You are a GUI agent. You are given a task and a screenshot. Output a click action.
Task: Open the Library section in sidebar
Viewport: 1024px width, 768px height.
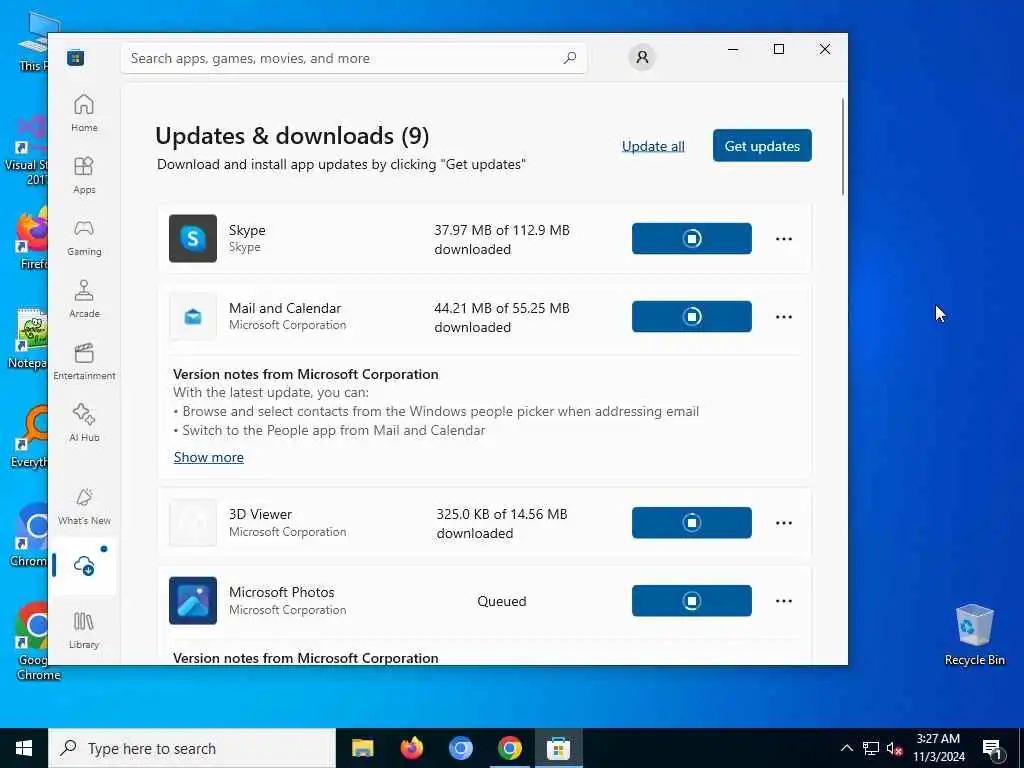[84, 630]
